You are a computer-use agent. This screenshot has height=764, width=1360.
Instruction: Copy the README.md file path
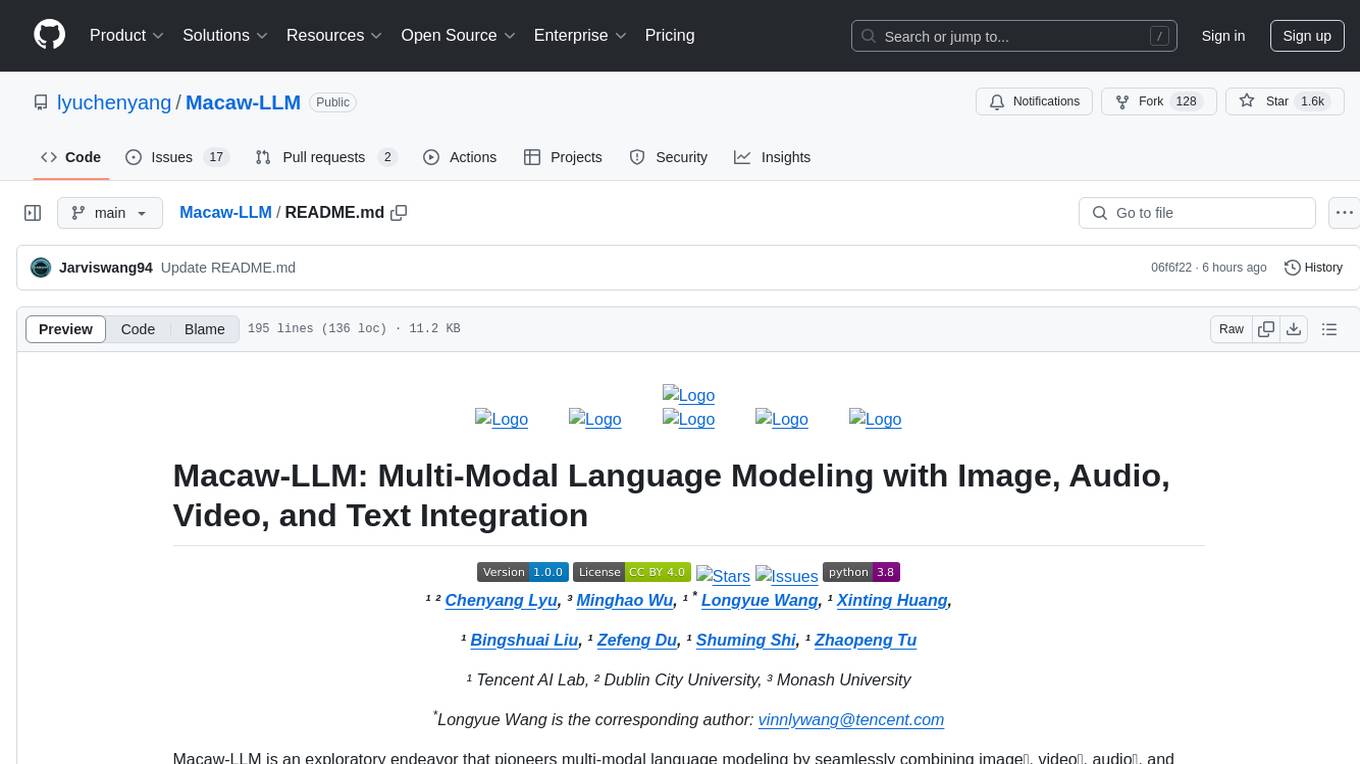point(399,213)
